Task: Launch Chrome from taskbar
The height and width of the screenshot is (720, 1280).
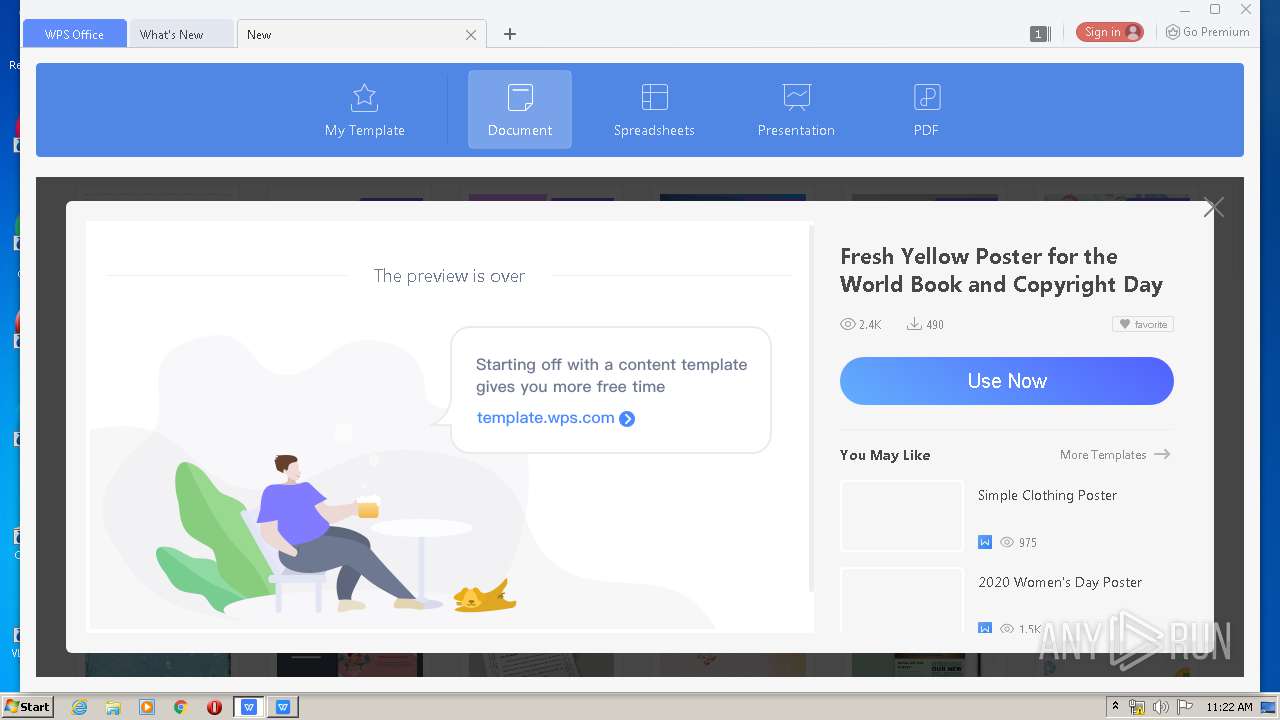Action: (x=181, y=707)
